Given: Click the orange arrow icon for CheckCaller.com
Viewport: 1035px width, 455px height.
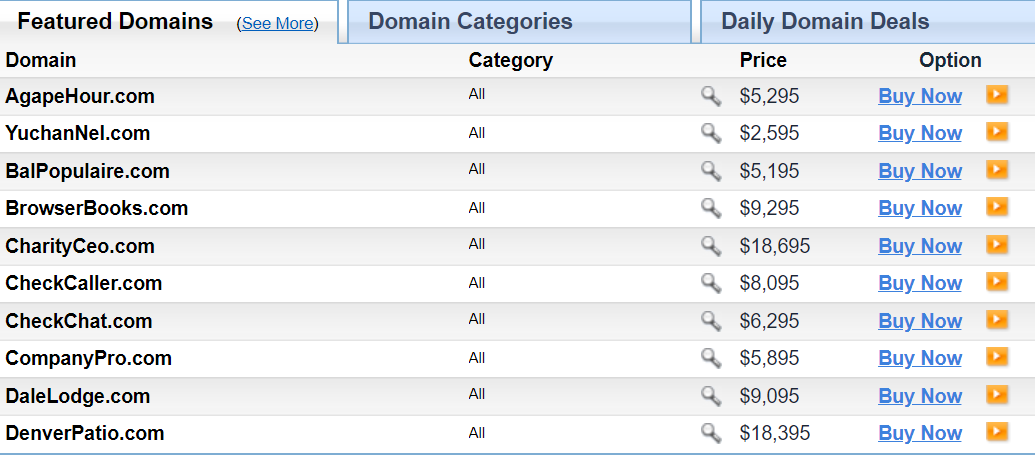Looking at the screenshot, I should (x=997, y=282).
